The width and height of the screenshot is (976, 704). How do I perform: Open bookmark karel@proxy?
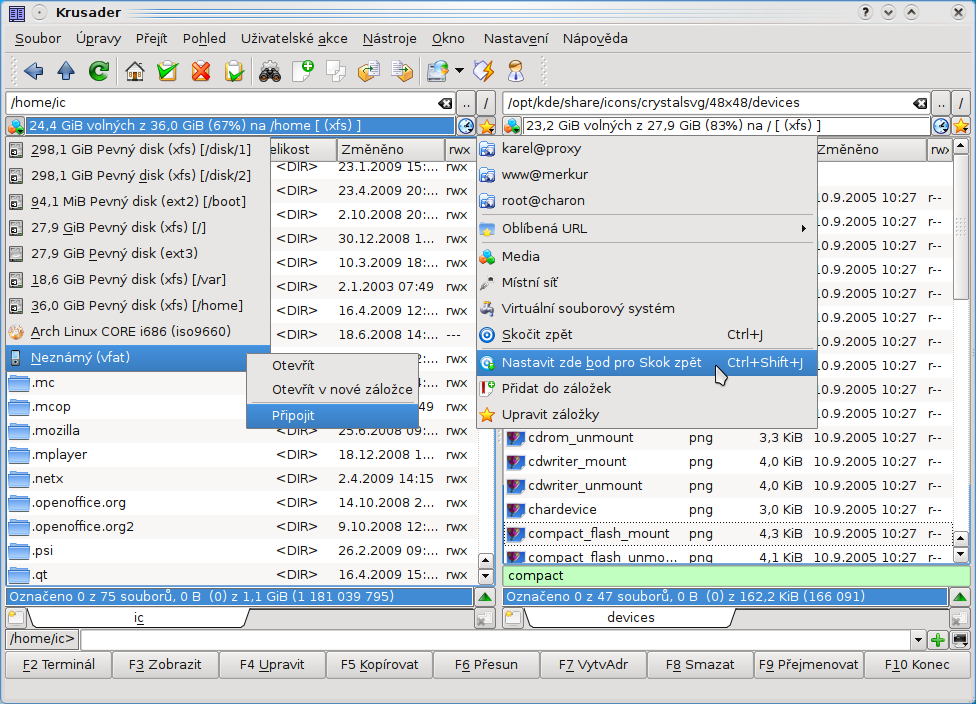(647, 149)
